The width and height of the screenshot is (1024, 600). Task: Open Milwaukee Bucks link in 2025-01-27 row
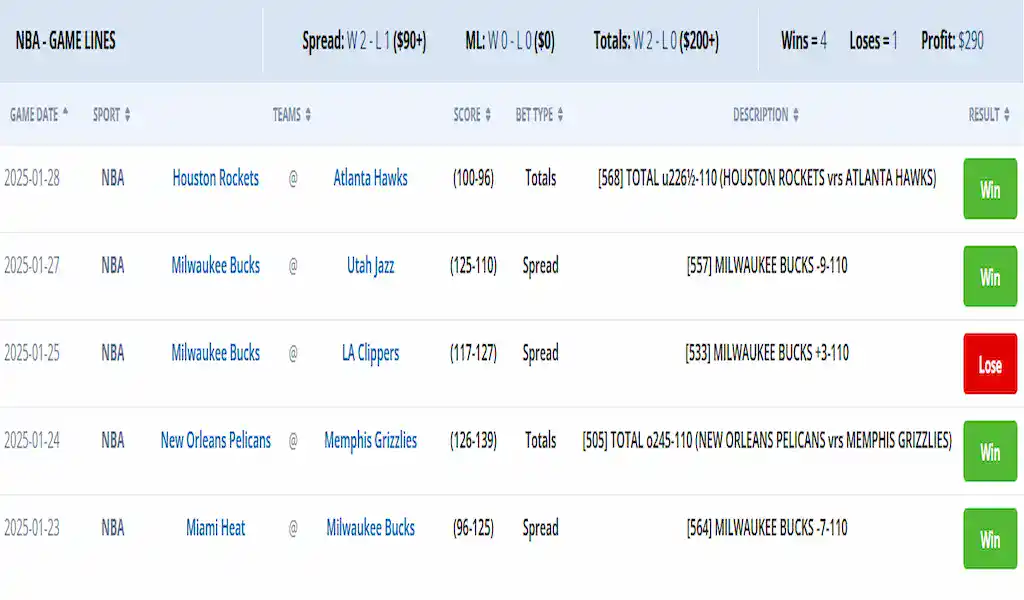point(216,265)
